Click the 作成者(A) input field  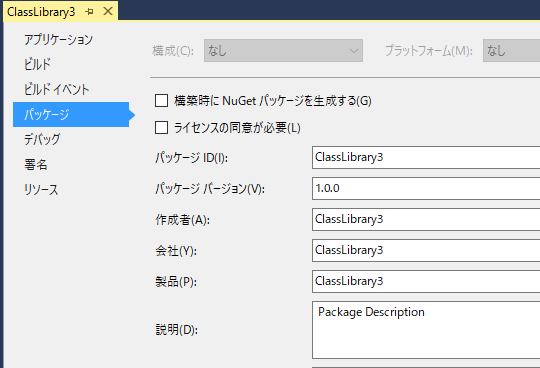point(426,219)
